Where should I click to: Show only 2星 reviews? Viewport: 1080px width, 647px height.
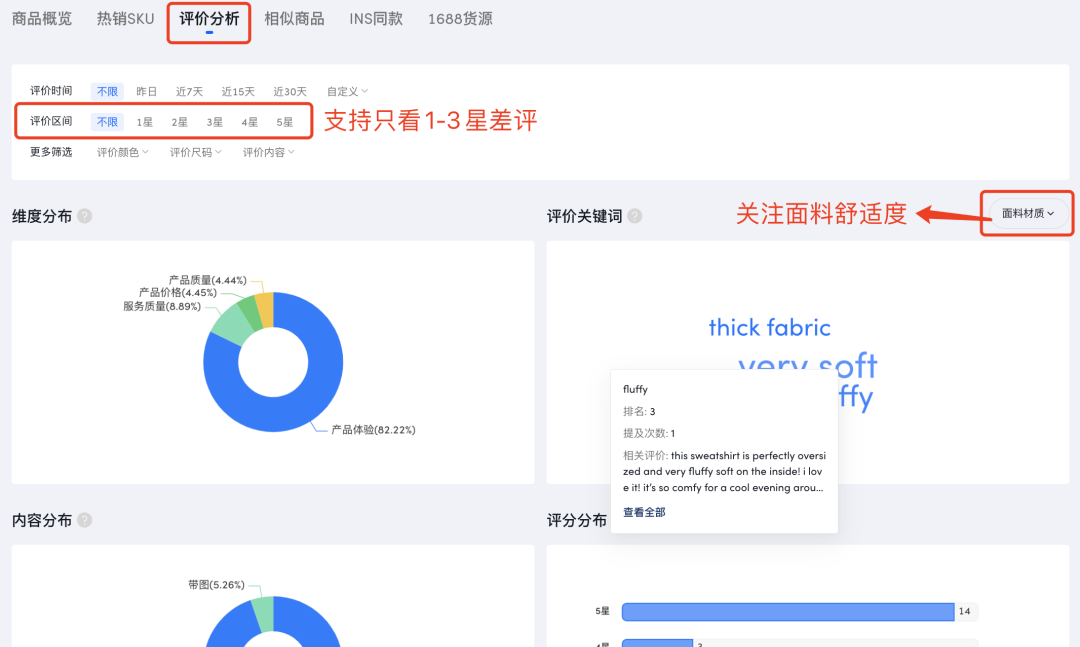[x=179, y=122]
